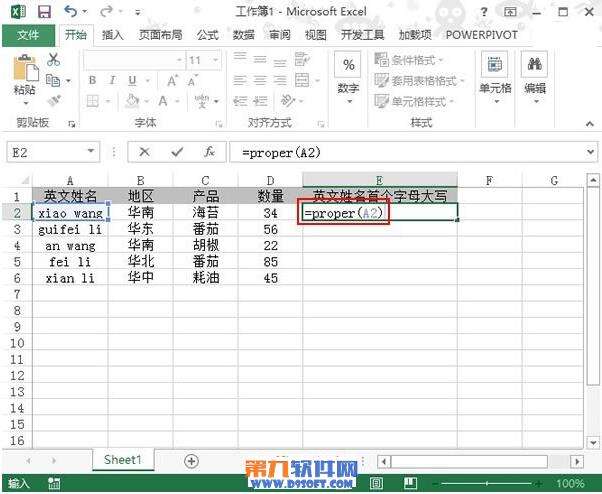Toggle align right icon
The image size is (602, 494).
(280, 80)
